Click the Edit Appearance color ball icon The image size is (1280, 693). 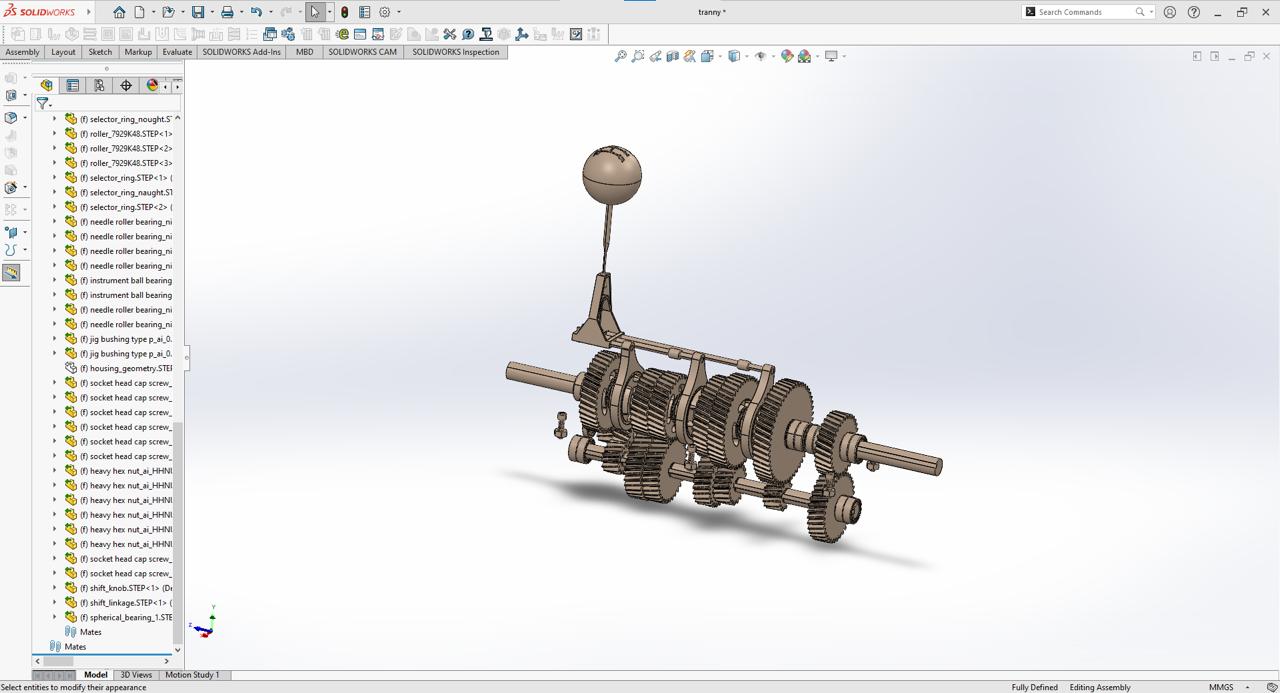pyautogui.click(x=787, y=56)
